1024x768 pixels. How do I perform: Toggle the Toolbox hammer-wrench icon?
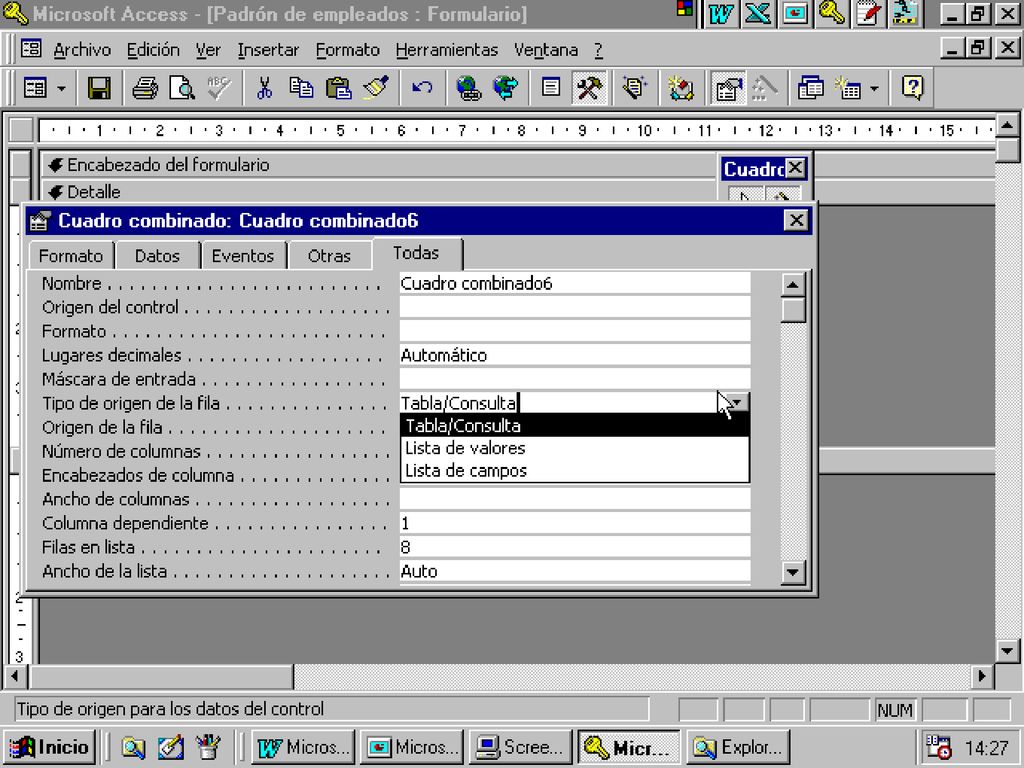[589, 88]
